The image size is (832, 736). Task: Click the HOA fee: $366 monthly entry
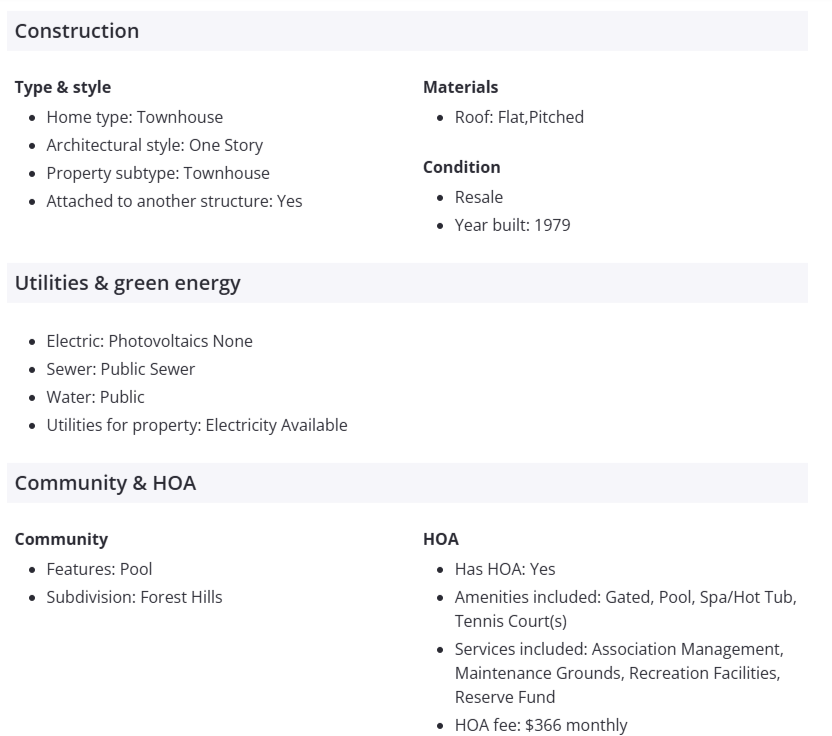tap(540, 725)
